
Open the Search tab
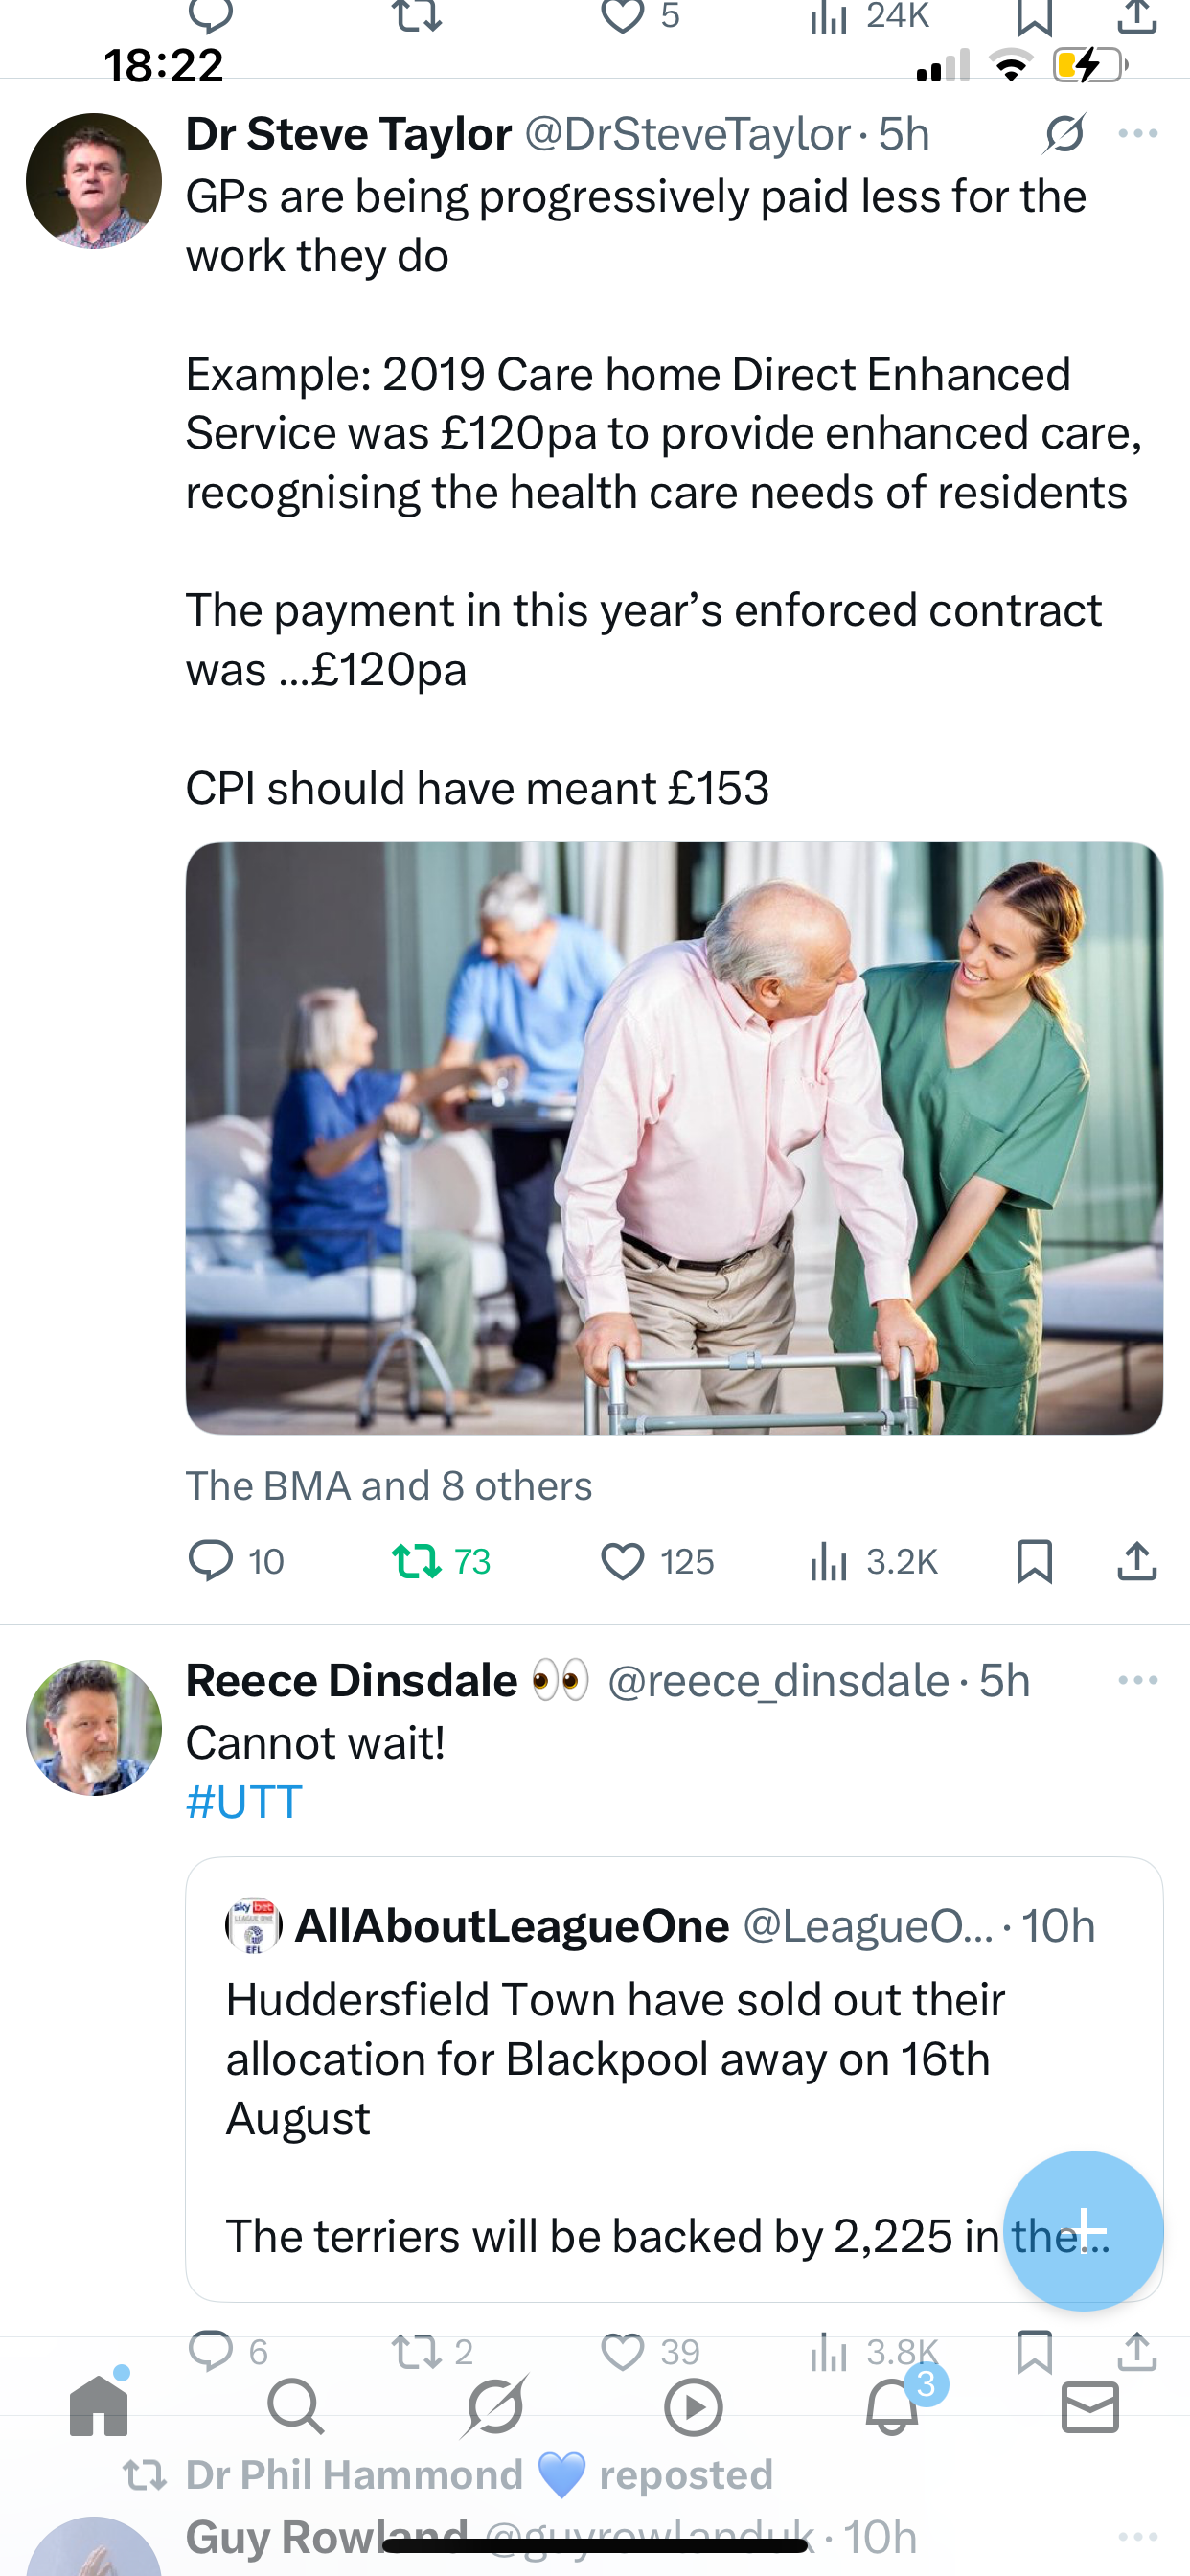click(296, 2407)
